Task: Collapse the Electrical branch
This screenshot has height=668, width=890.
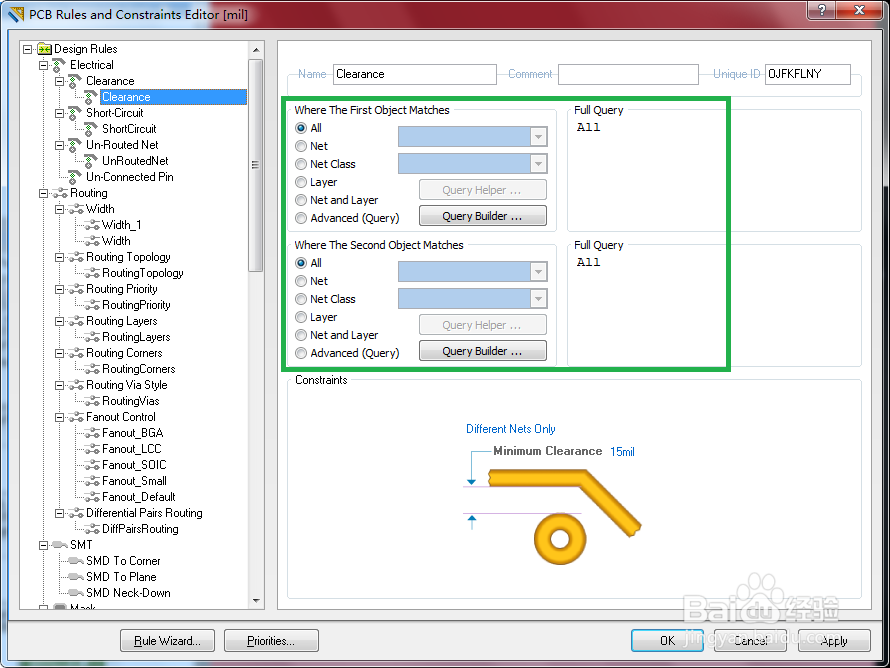Action: tap(43, 65)
